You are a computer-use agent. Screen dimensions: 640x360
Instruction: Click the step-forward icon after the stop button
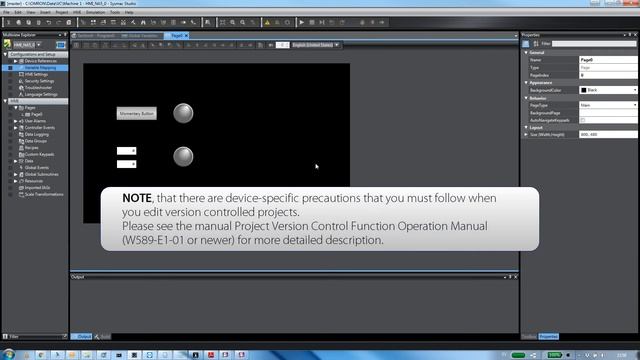[322, 22]
